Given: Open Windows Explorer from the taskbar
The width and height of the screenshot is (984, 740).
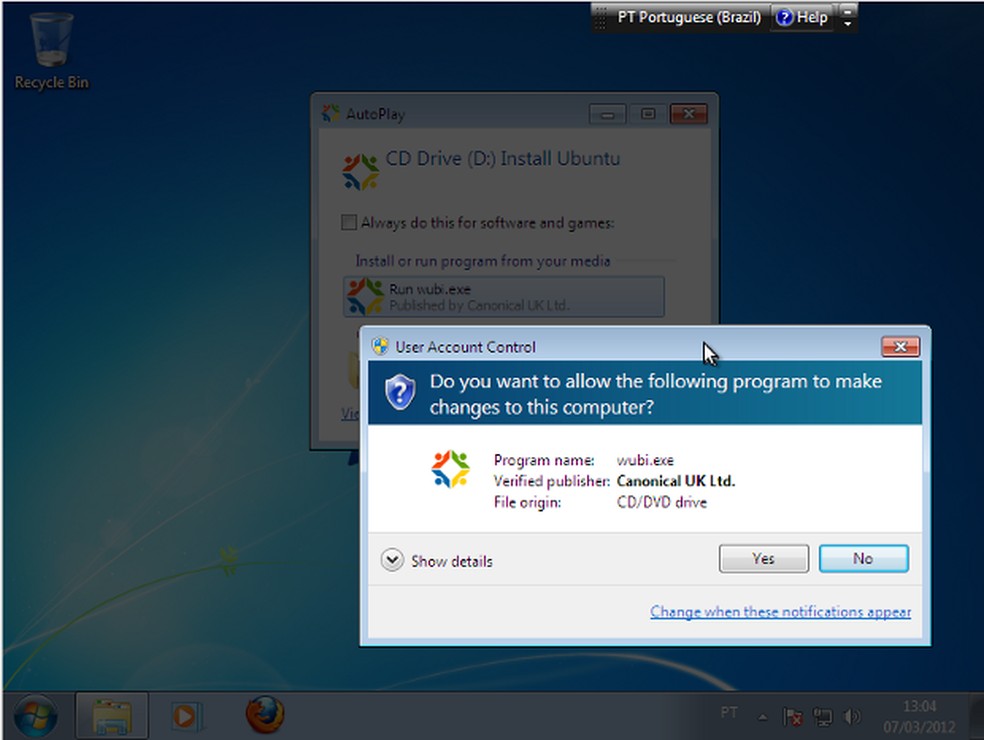Looking at the screenshot, I should click(x=112, y=716).
